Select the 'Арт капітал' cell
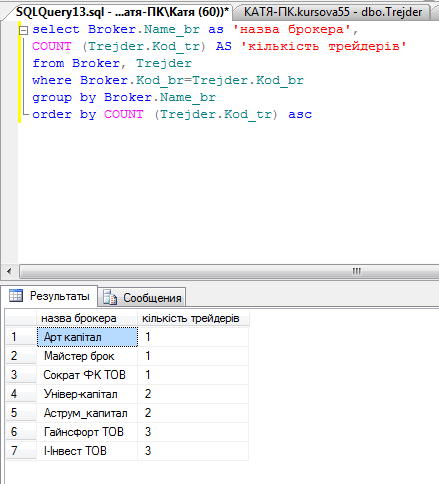The image size is (439, 484). coord(87,337)
